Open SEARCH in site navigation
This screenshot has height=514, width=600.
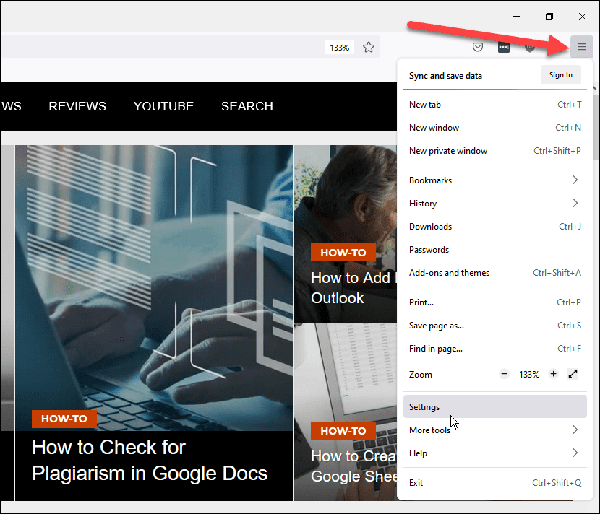pyautogui.click(x=247, y=106)
